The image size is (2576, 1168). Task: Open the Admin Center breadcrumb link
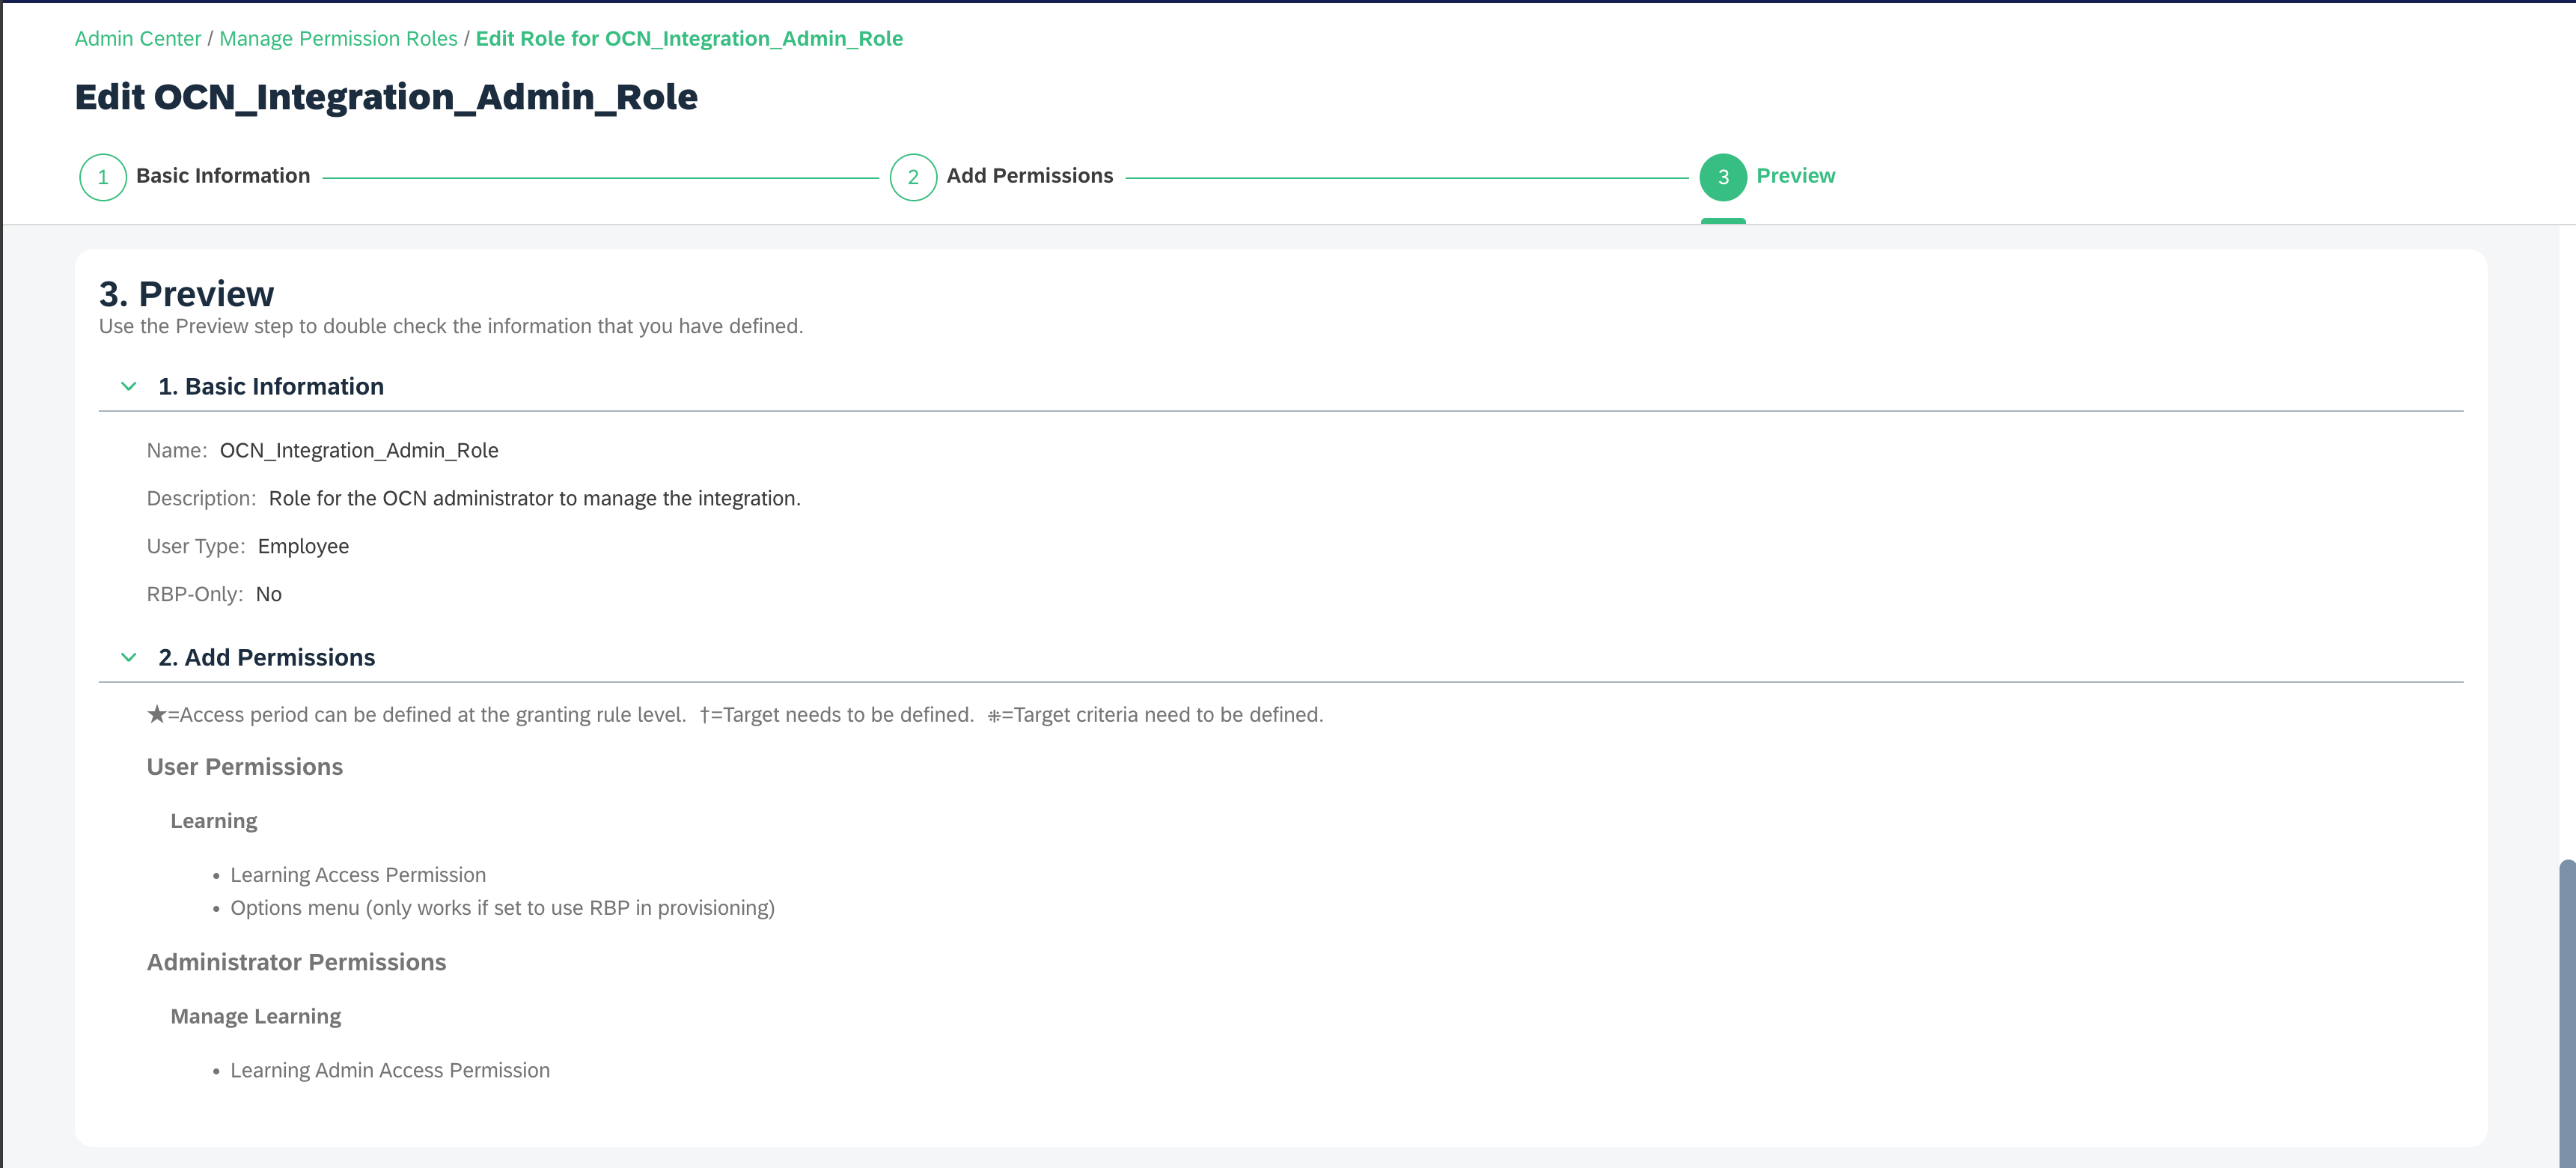coord(138,38)
